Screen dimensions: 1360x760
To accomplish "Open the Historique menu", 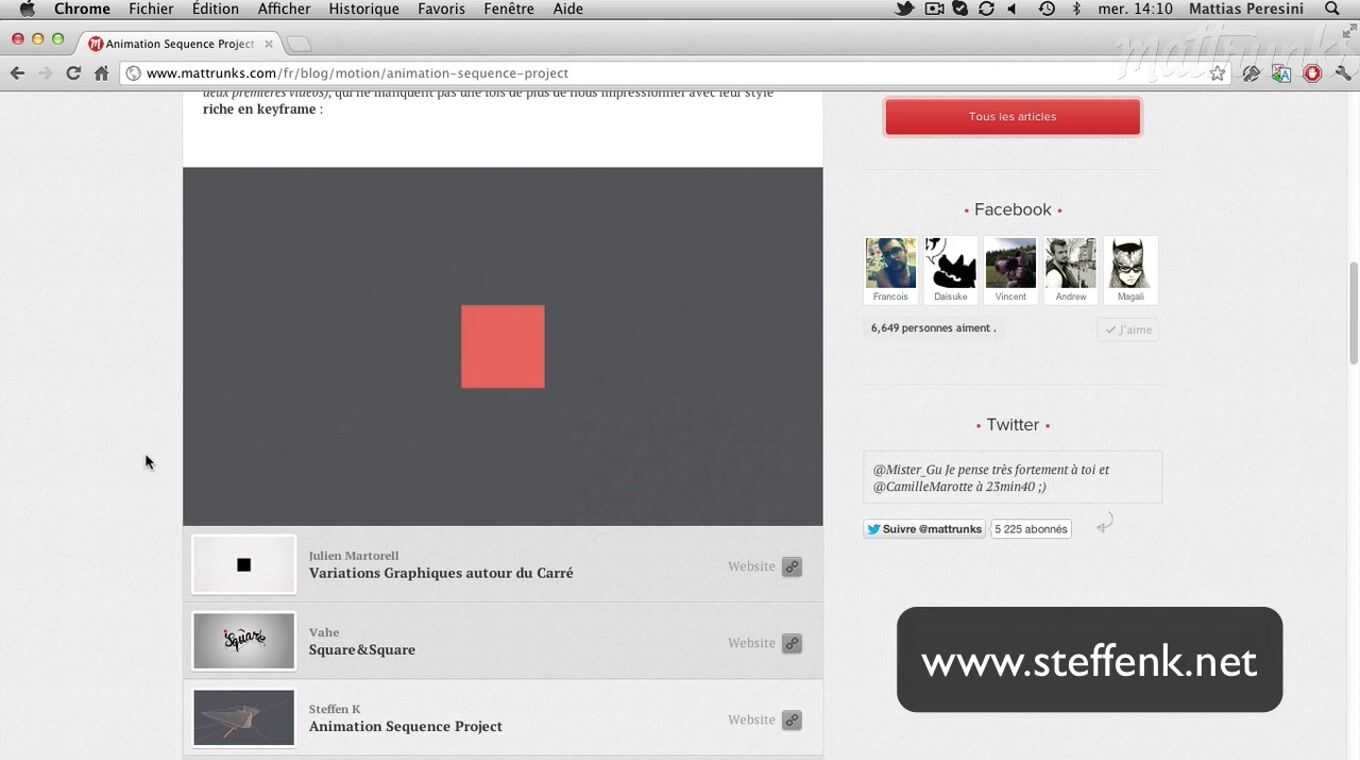I will click(364, 9).
